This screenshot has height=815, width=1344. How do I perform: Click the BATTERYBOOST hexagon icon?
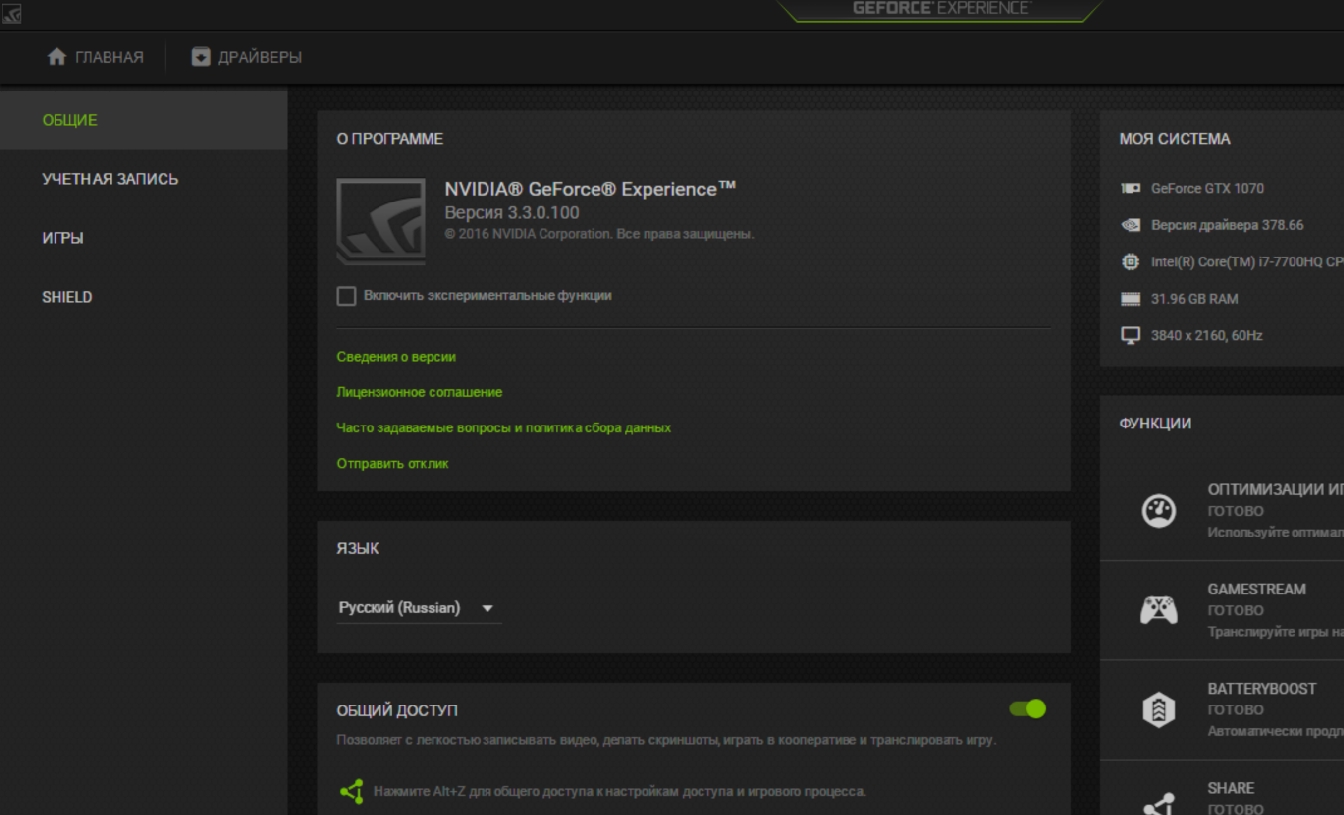(1159, 710)
